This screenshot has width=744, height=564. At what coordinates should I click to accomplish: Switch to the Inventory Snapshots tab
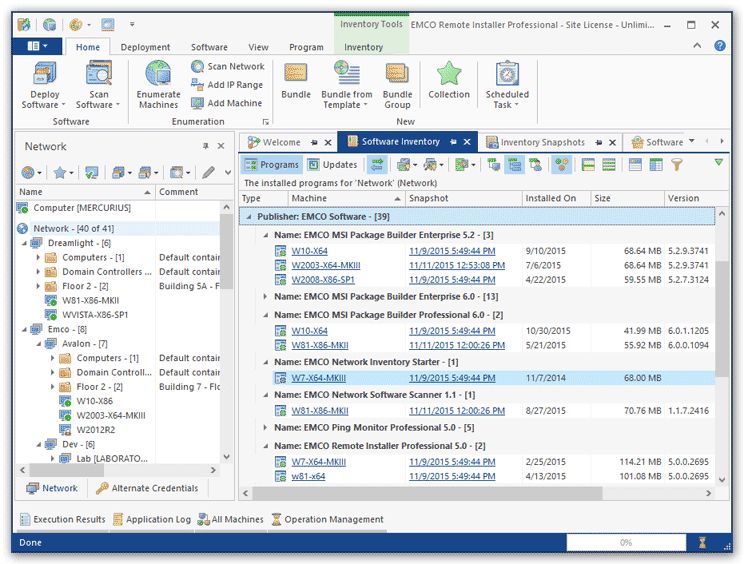click(x=541, y=142)
